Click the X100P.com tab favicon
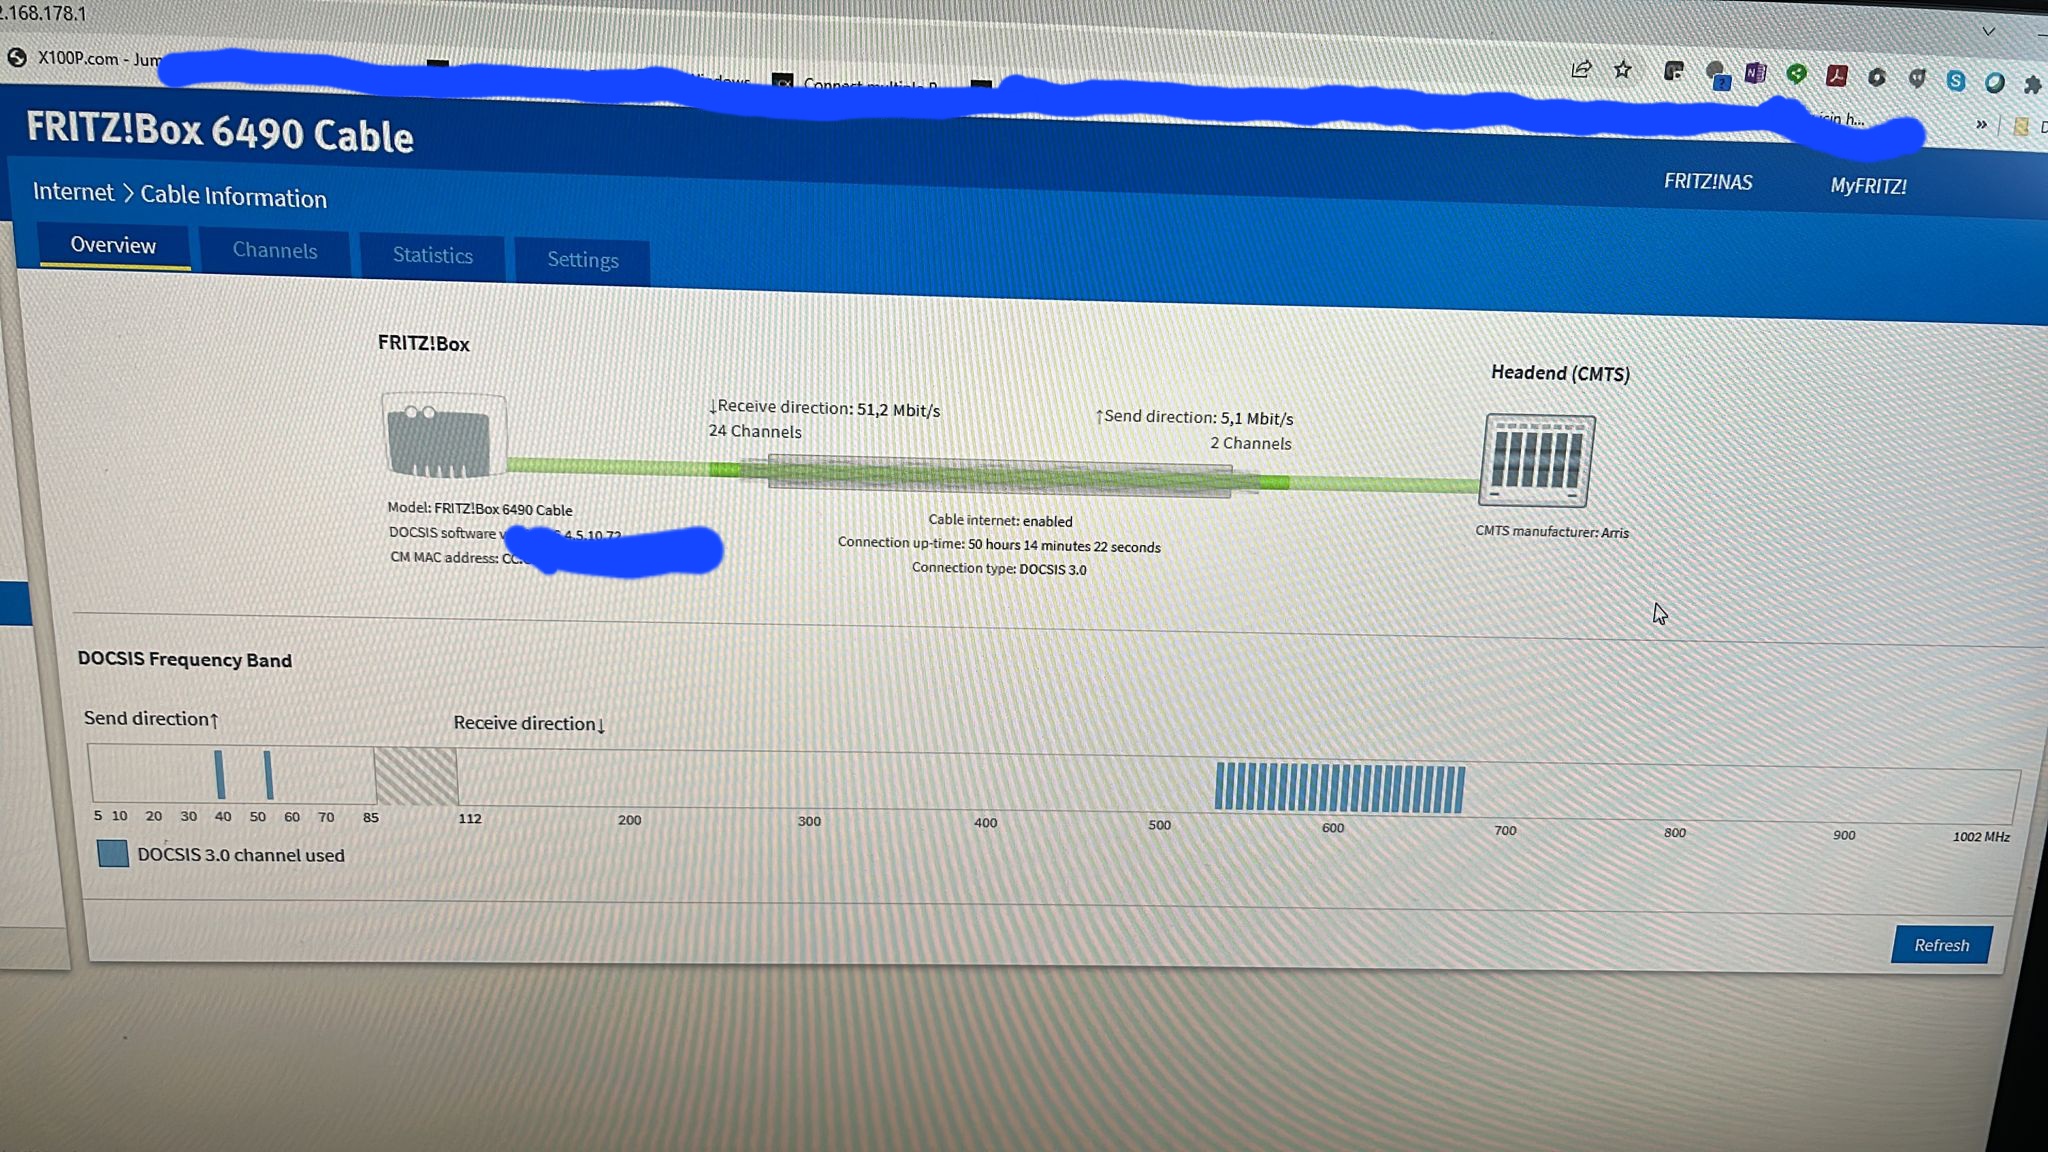Image resolution: width=2048 pixels, height=1152 pixels. (17, 57)
